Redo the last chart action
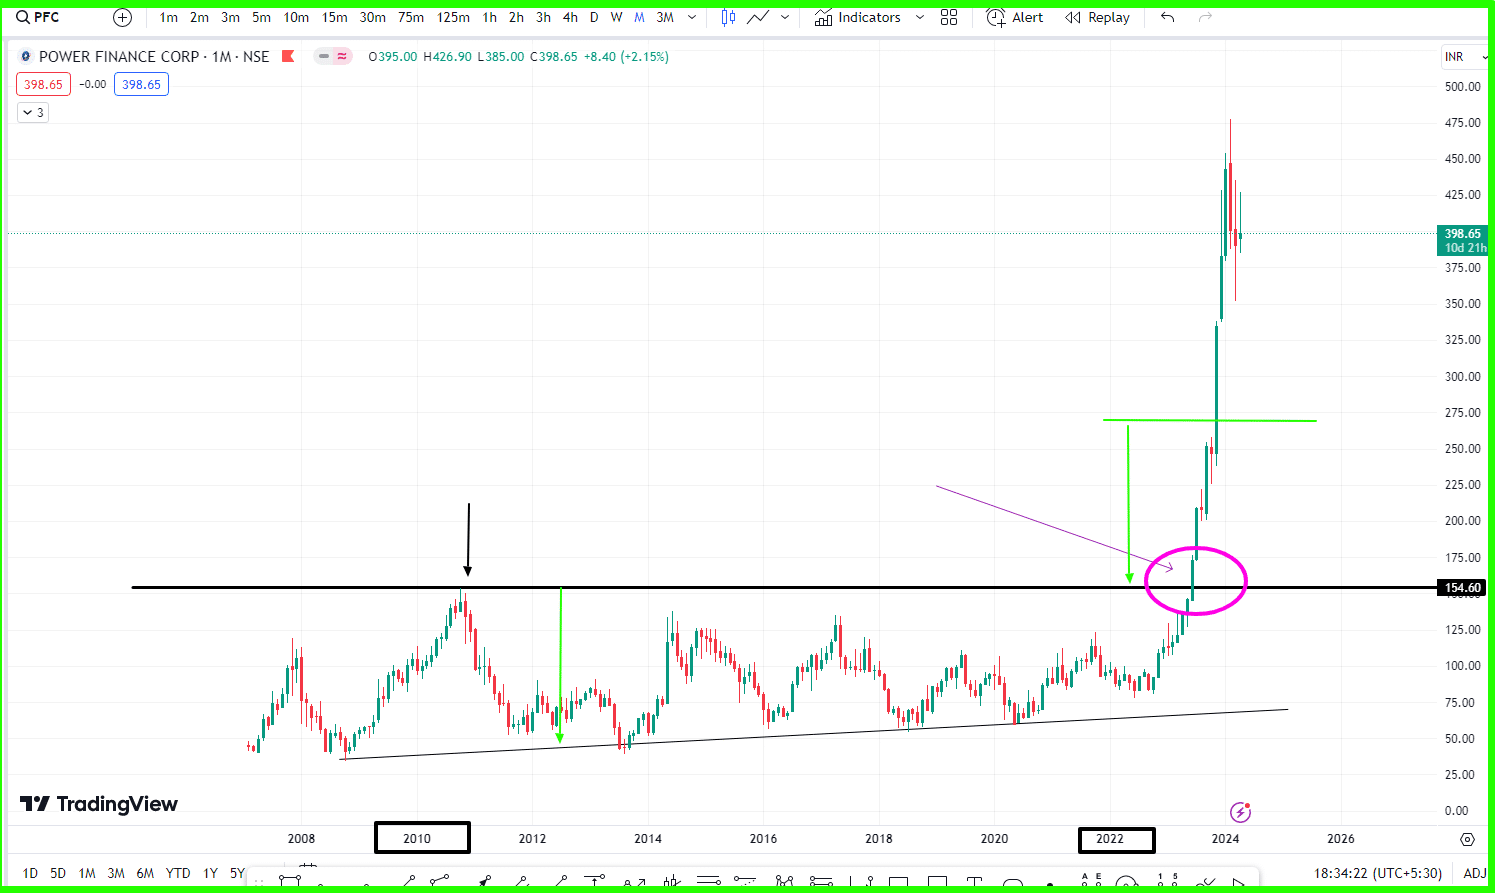This screenshot has width=1495, height=893. pos(1205,17)
